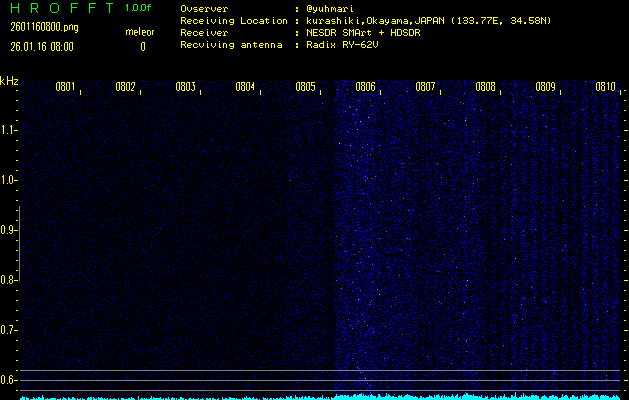This screenshot has height=400, width=629.
Task: Click the kHz axis unit label
Action: (x=9, y=81)
